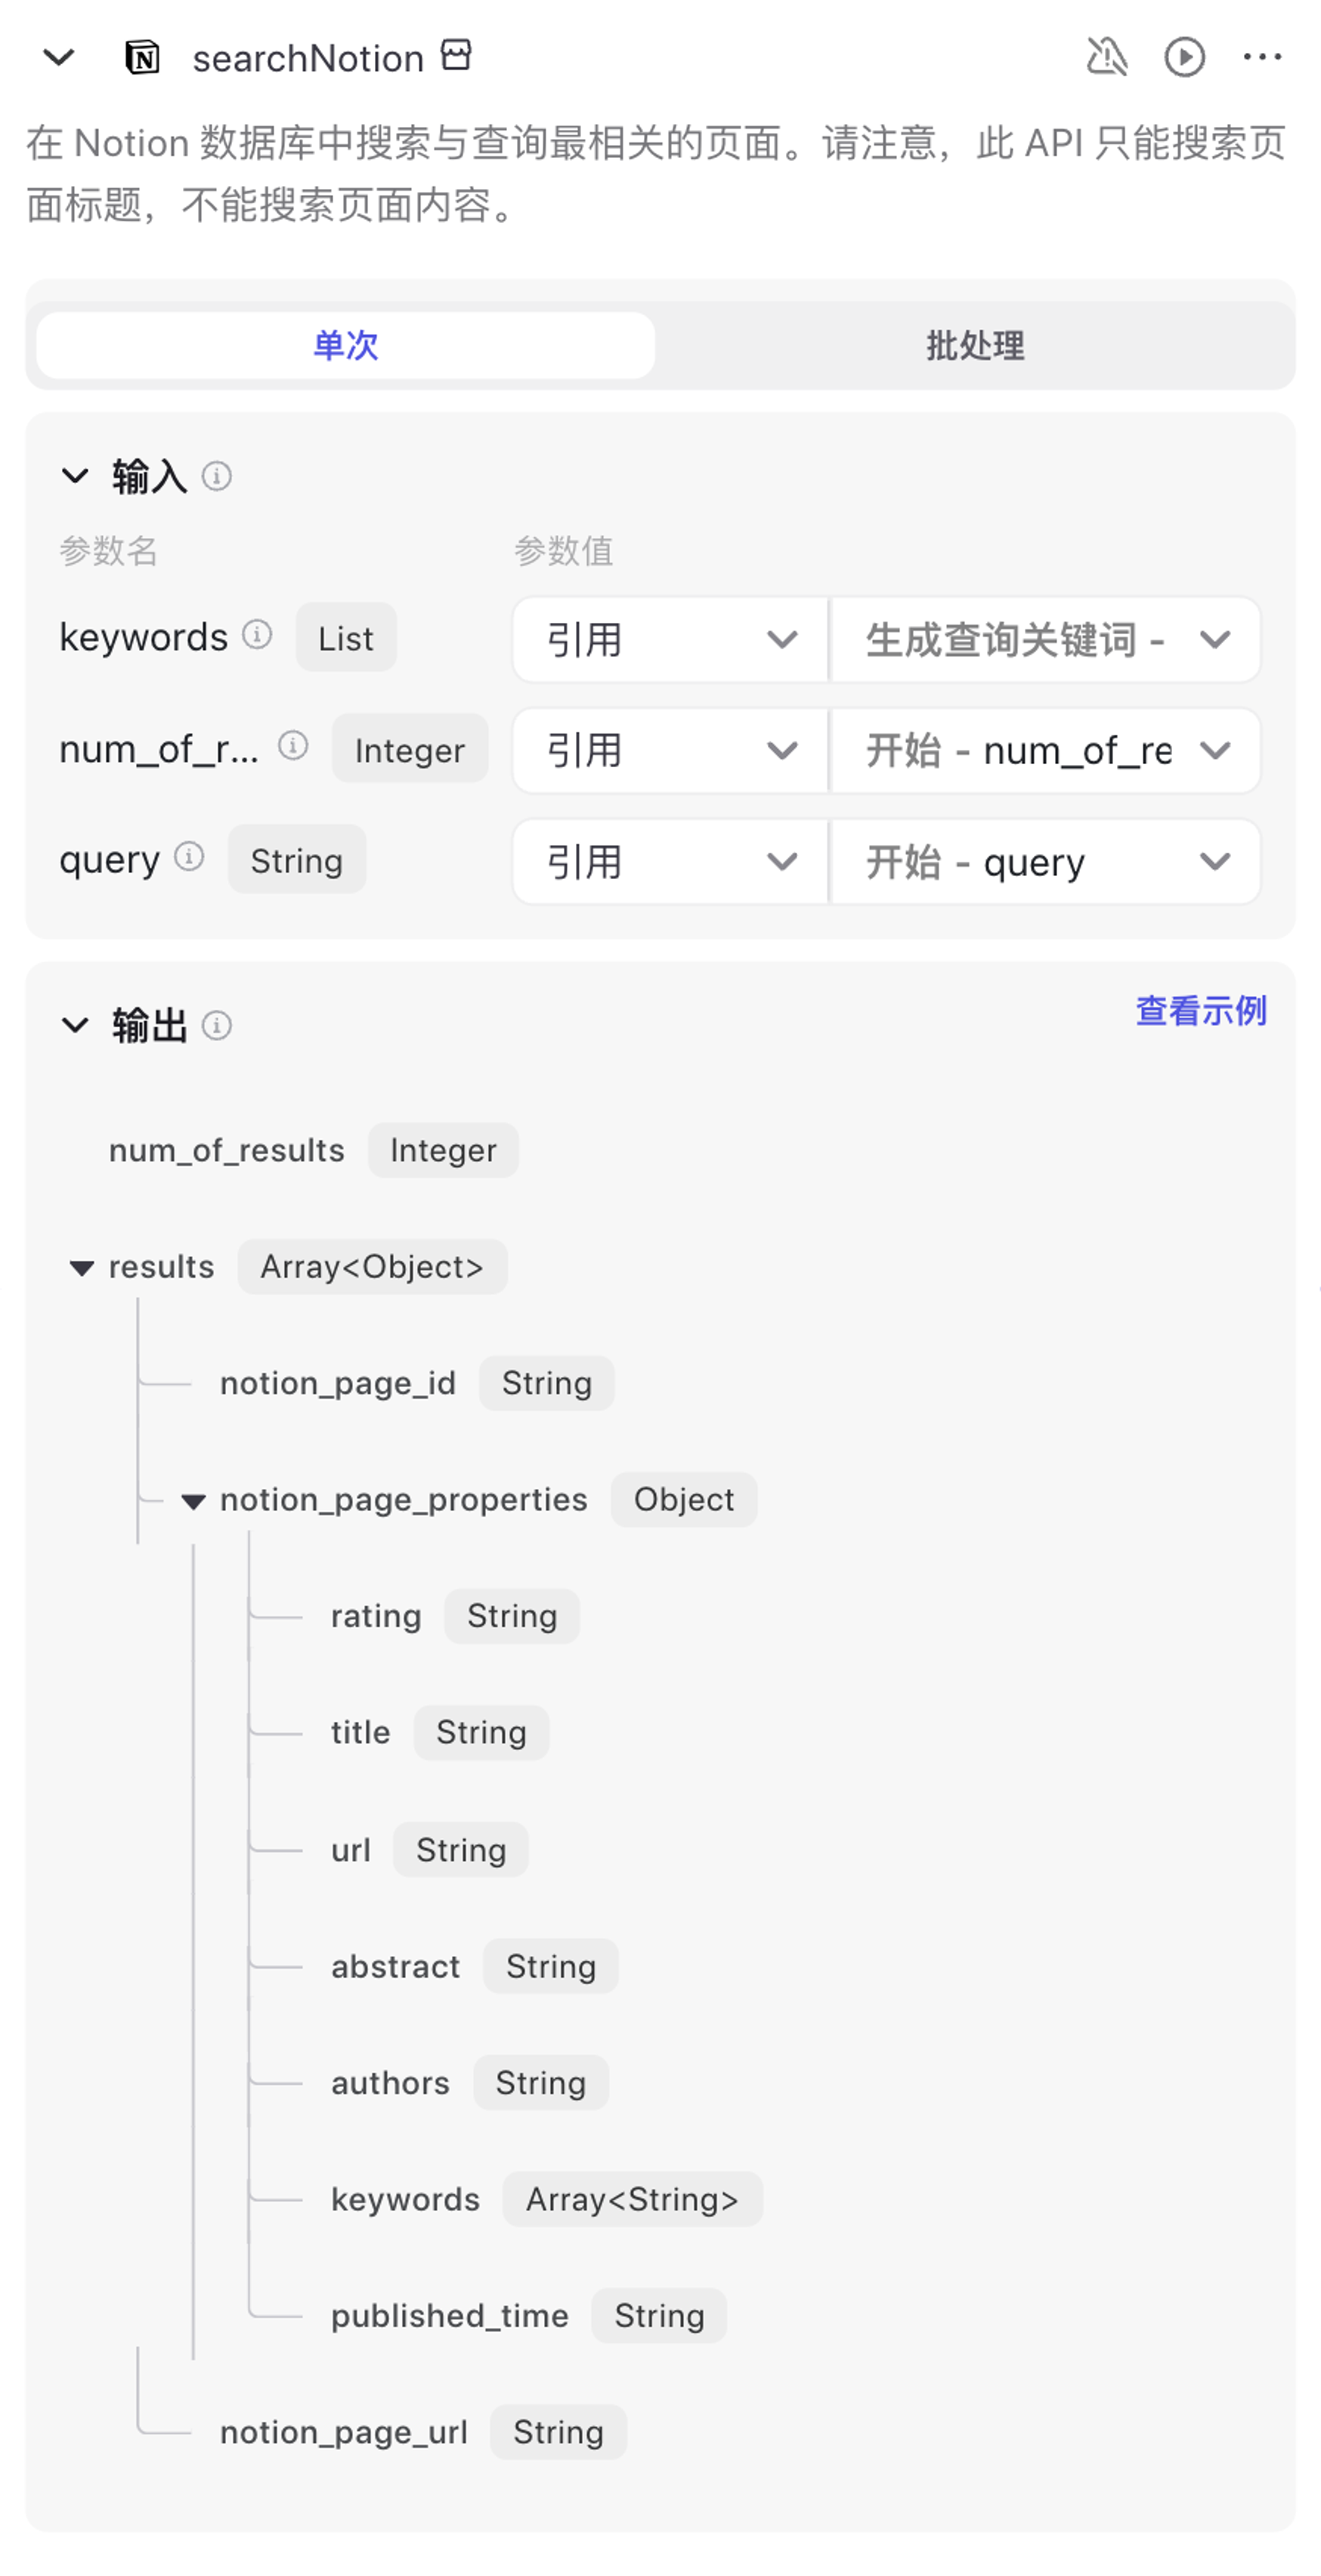Click info icon beside 输出 heading

217,1025
